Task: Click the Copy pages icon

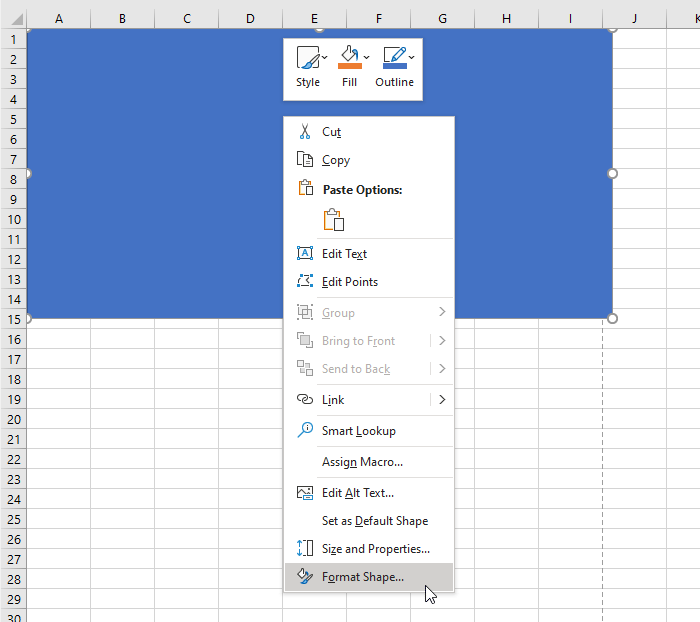Action: tap(305, 159)
